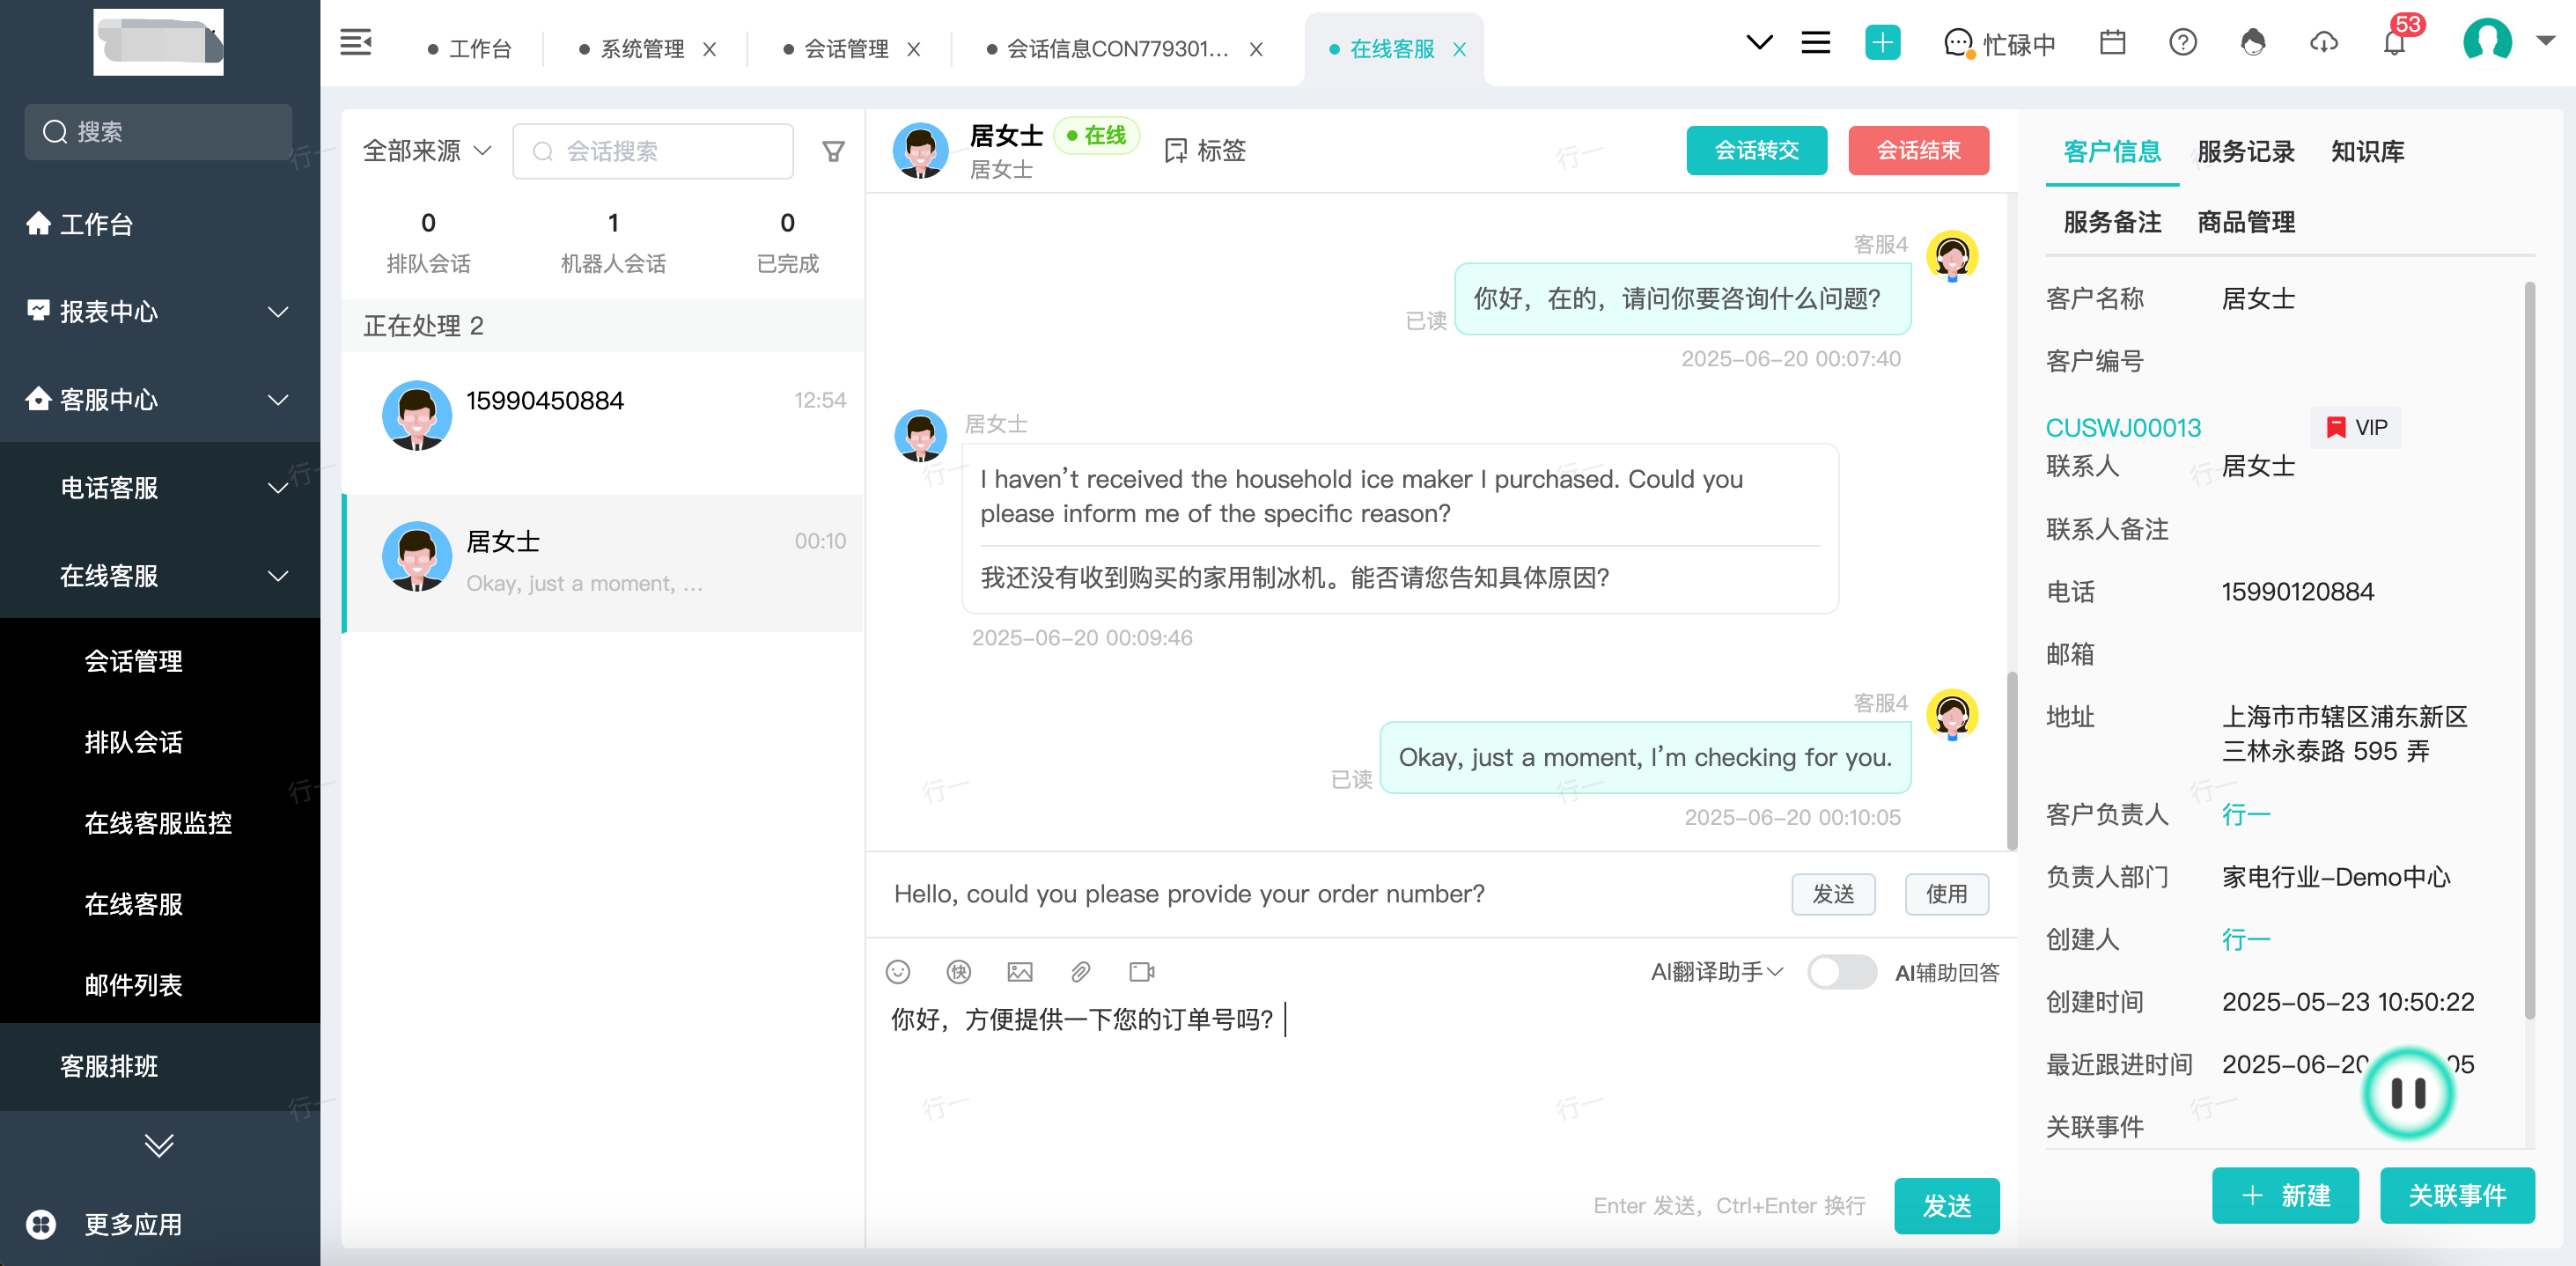The image size is (2576, 1266).
Task: Open 客服排班 in the sidebar
Action: click(x=109, y=1066)
